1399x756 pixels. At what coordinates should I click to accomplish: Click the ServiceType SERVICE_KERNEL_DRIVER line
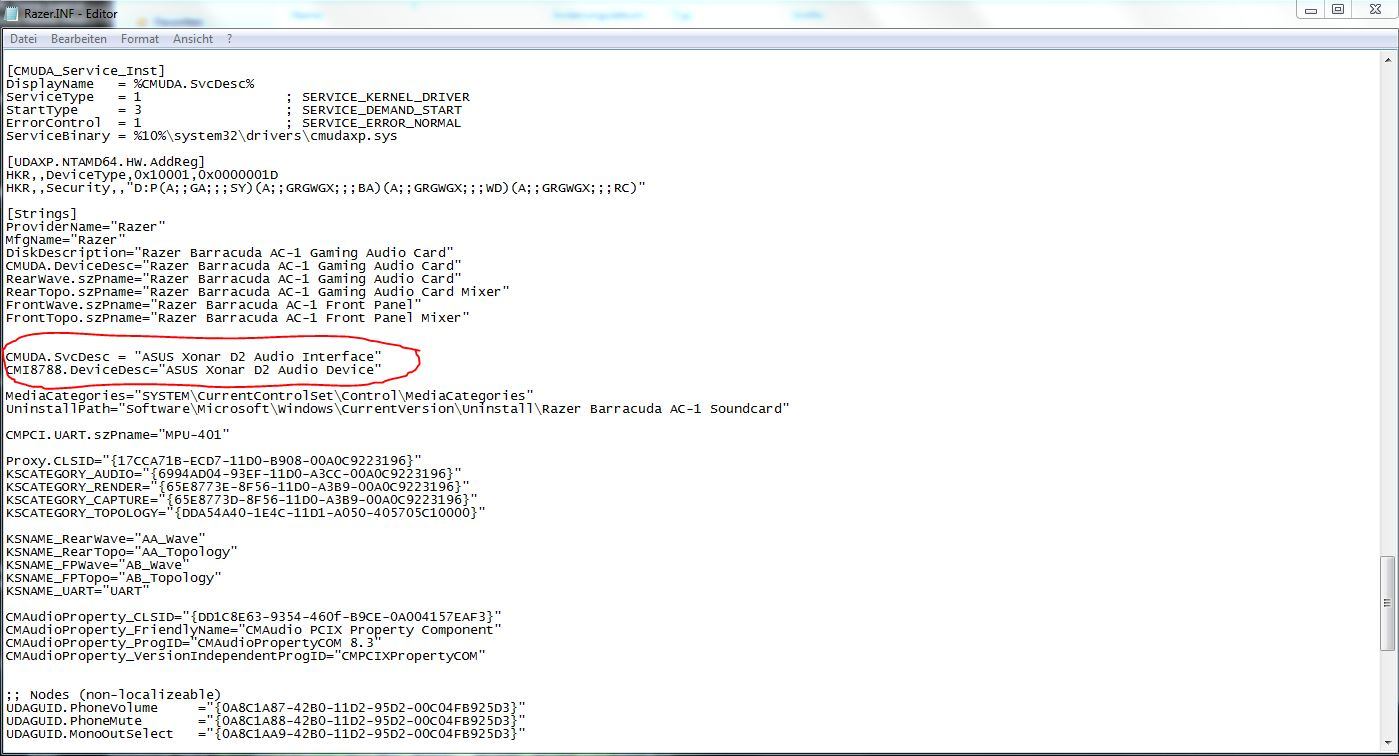click(x=237, y=97)
